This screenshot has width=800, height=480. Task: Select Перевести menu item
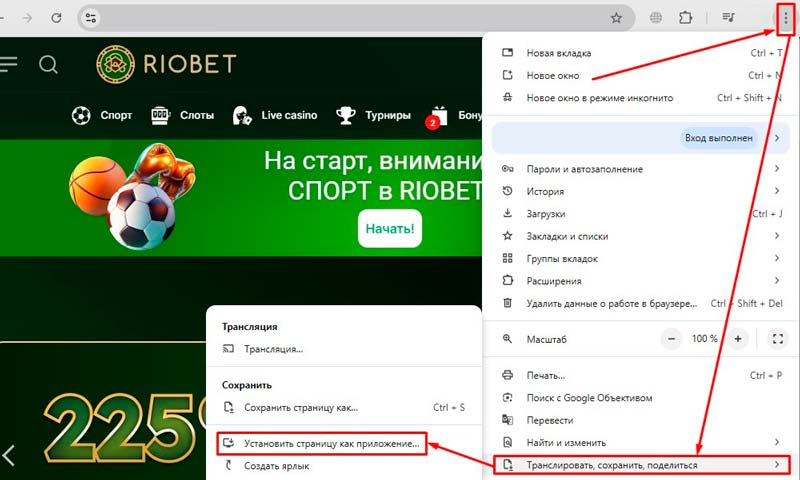642,420
